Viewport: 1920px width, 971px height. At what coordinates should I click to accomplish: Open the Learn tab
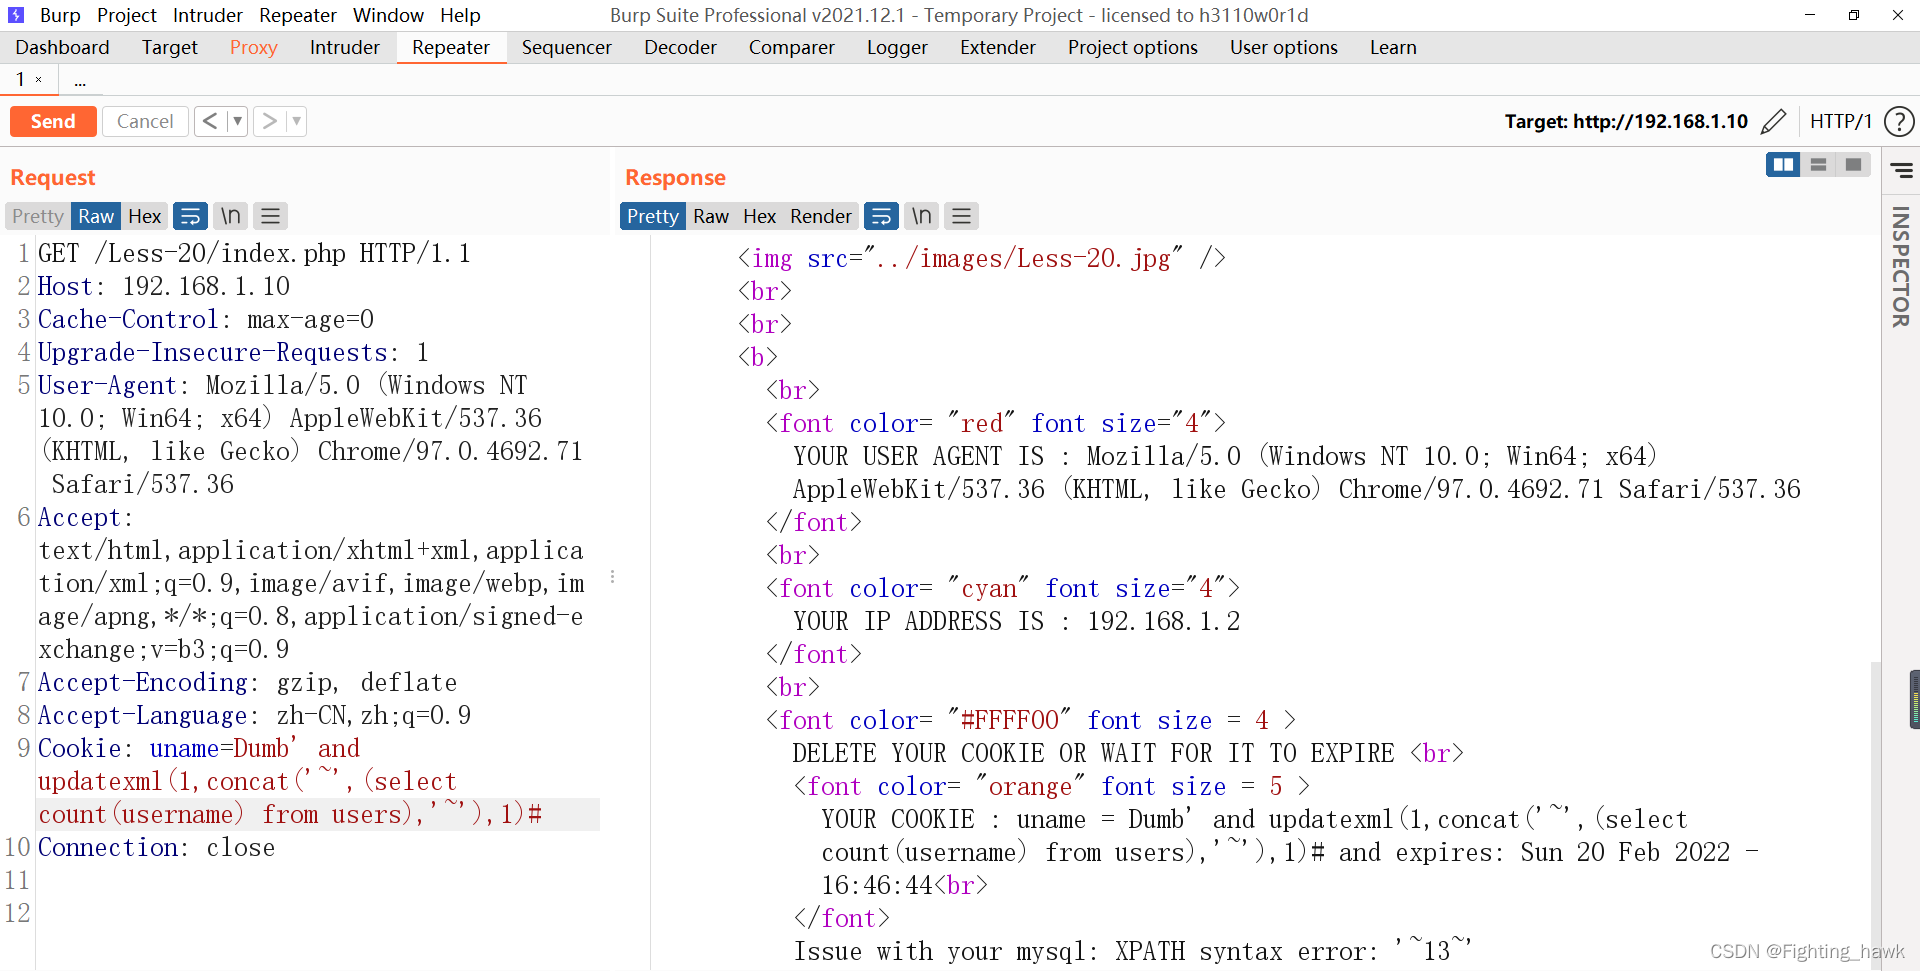[x=1393, y=48]
